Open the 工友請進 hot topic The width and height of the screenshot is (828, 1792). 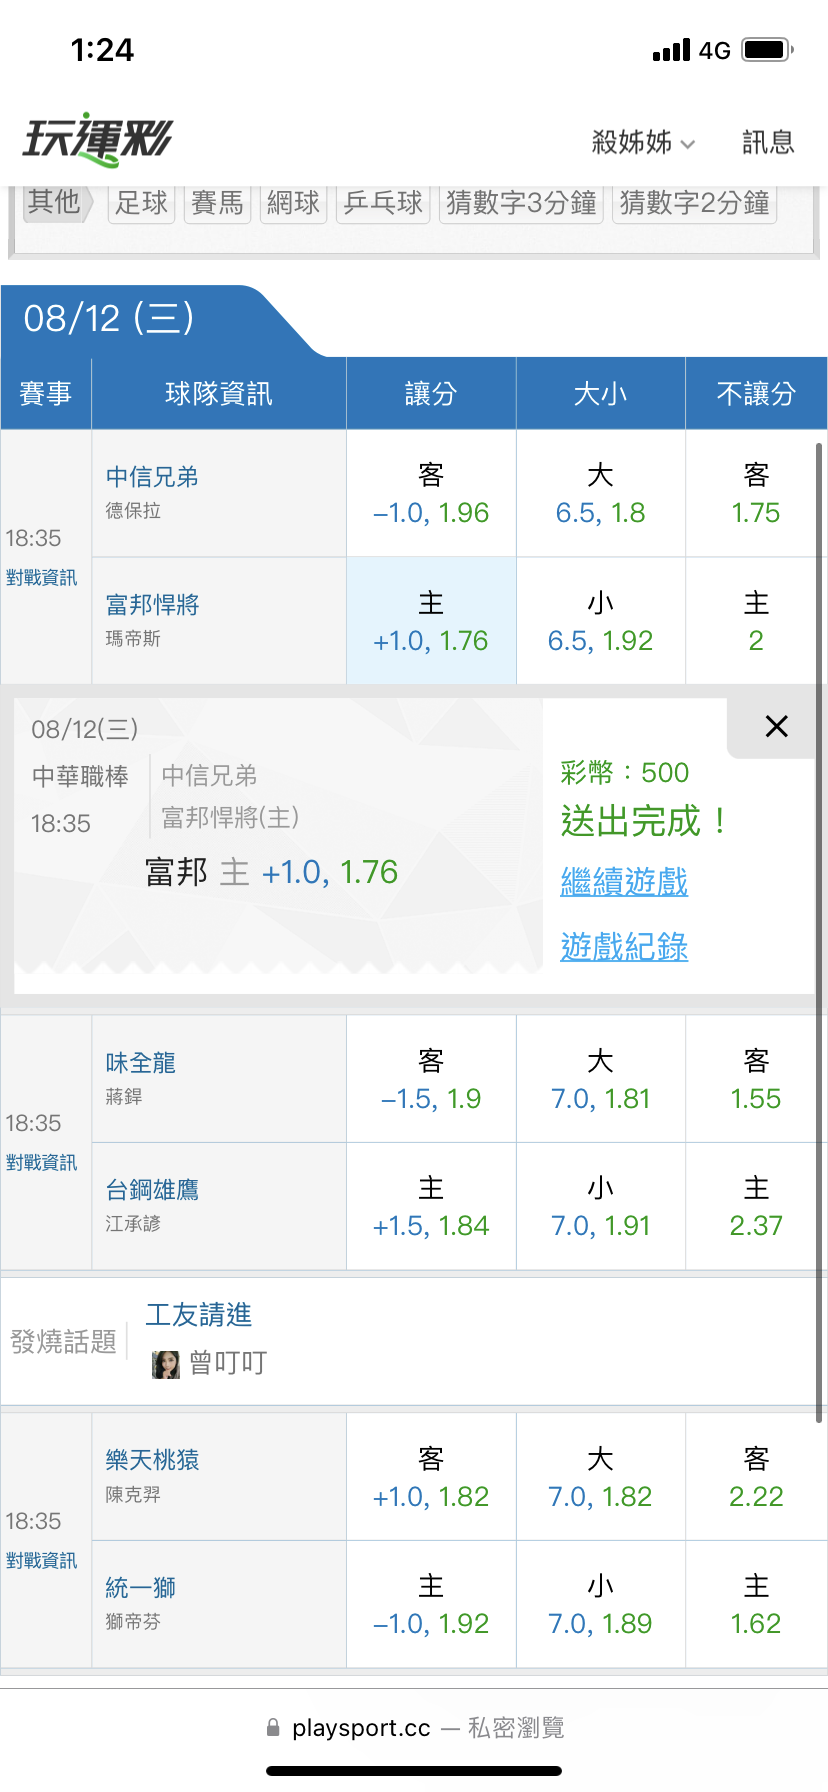[199, 1315]
